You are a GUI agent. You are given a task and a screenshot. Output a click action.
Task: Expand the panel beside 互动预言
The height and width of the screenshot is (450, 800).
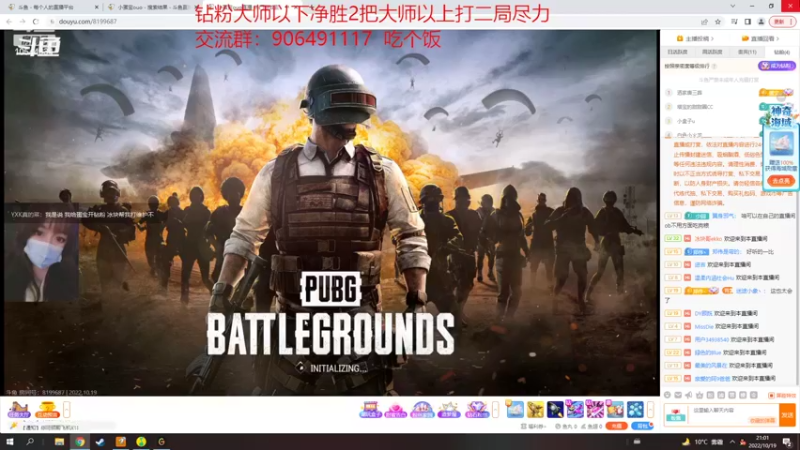coord(66,410)
